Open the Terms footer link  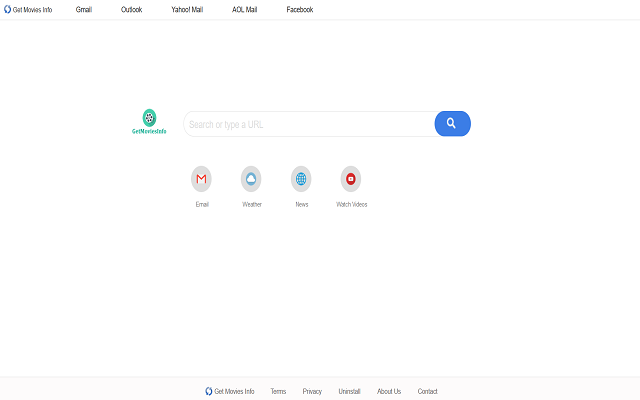pyautogui.click(x=278, y=391)
